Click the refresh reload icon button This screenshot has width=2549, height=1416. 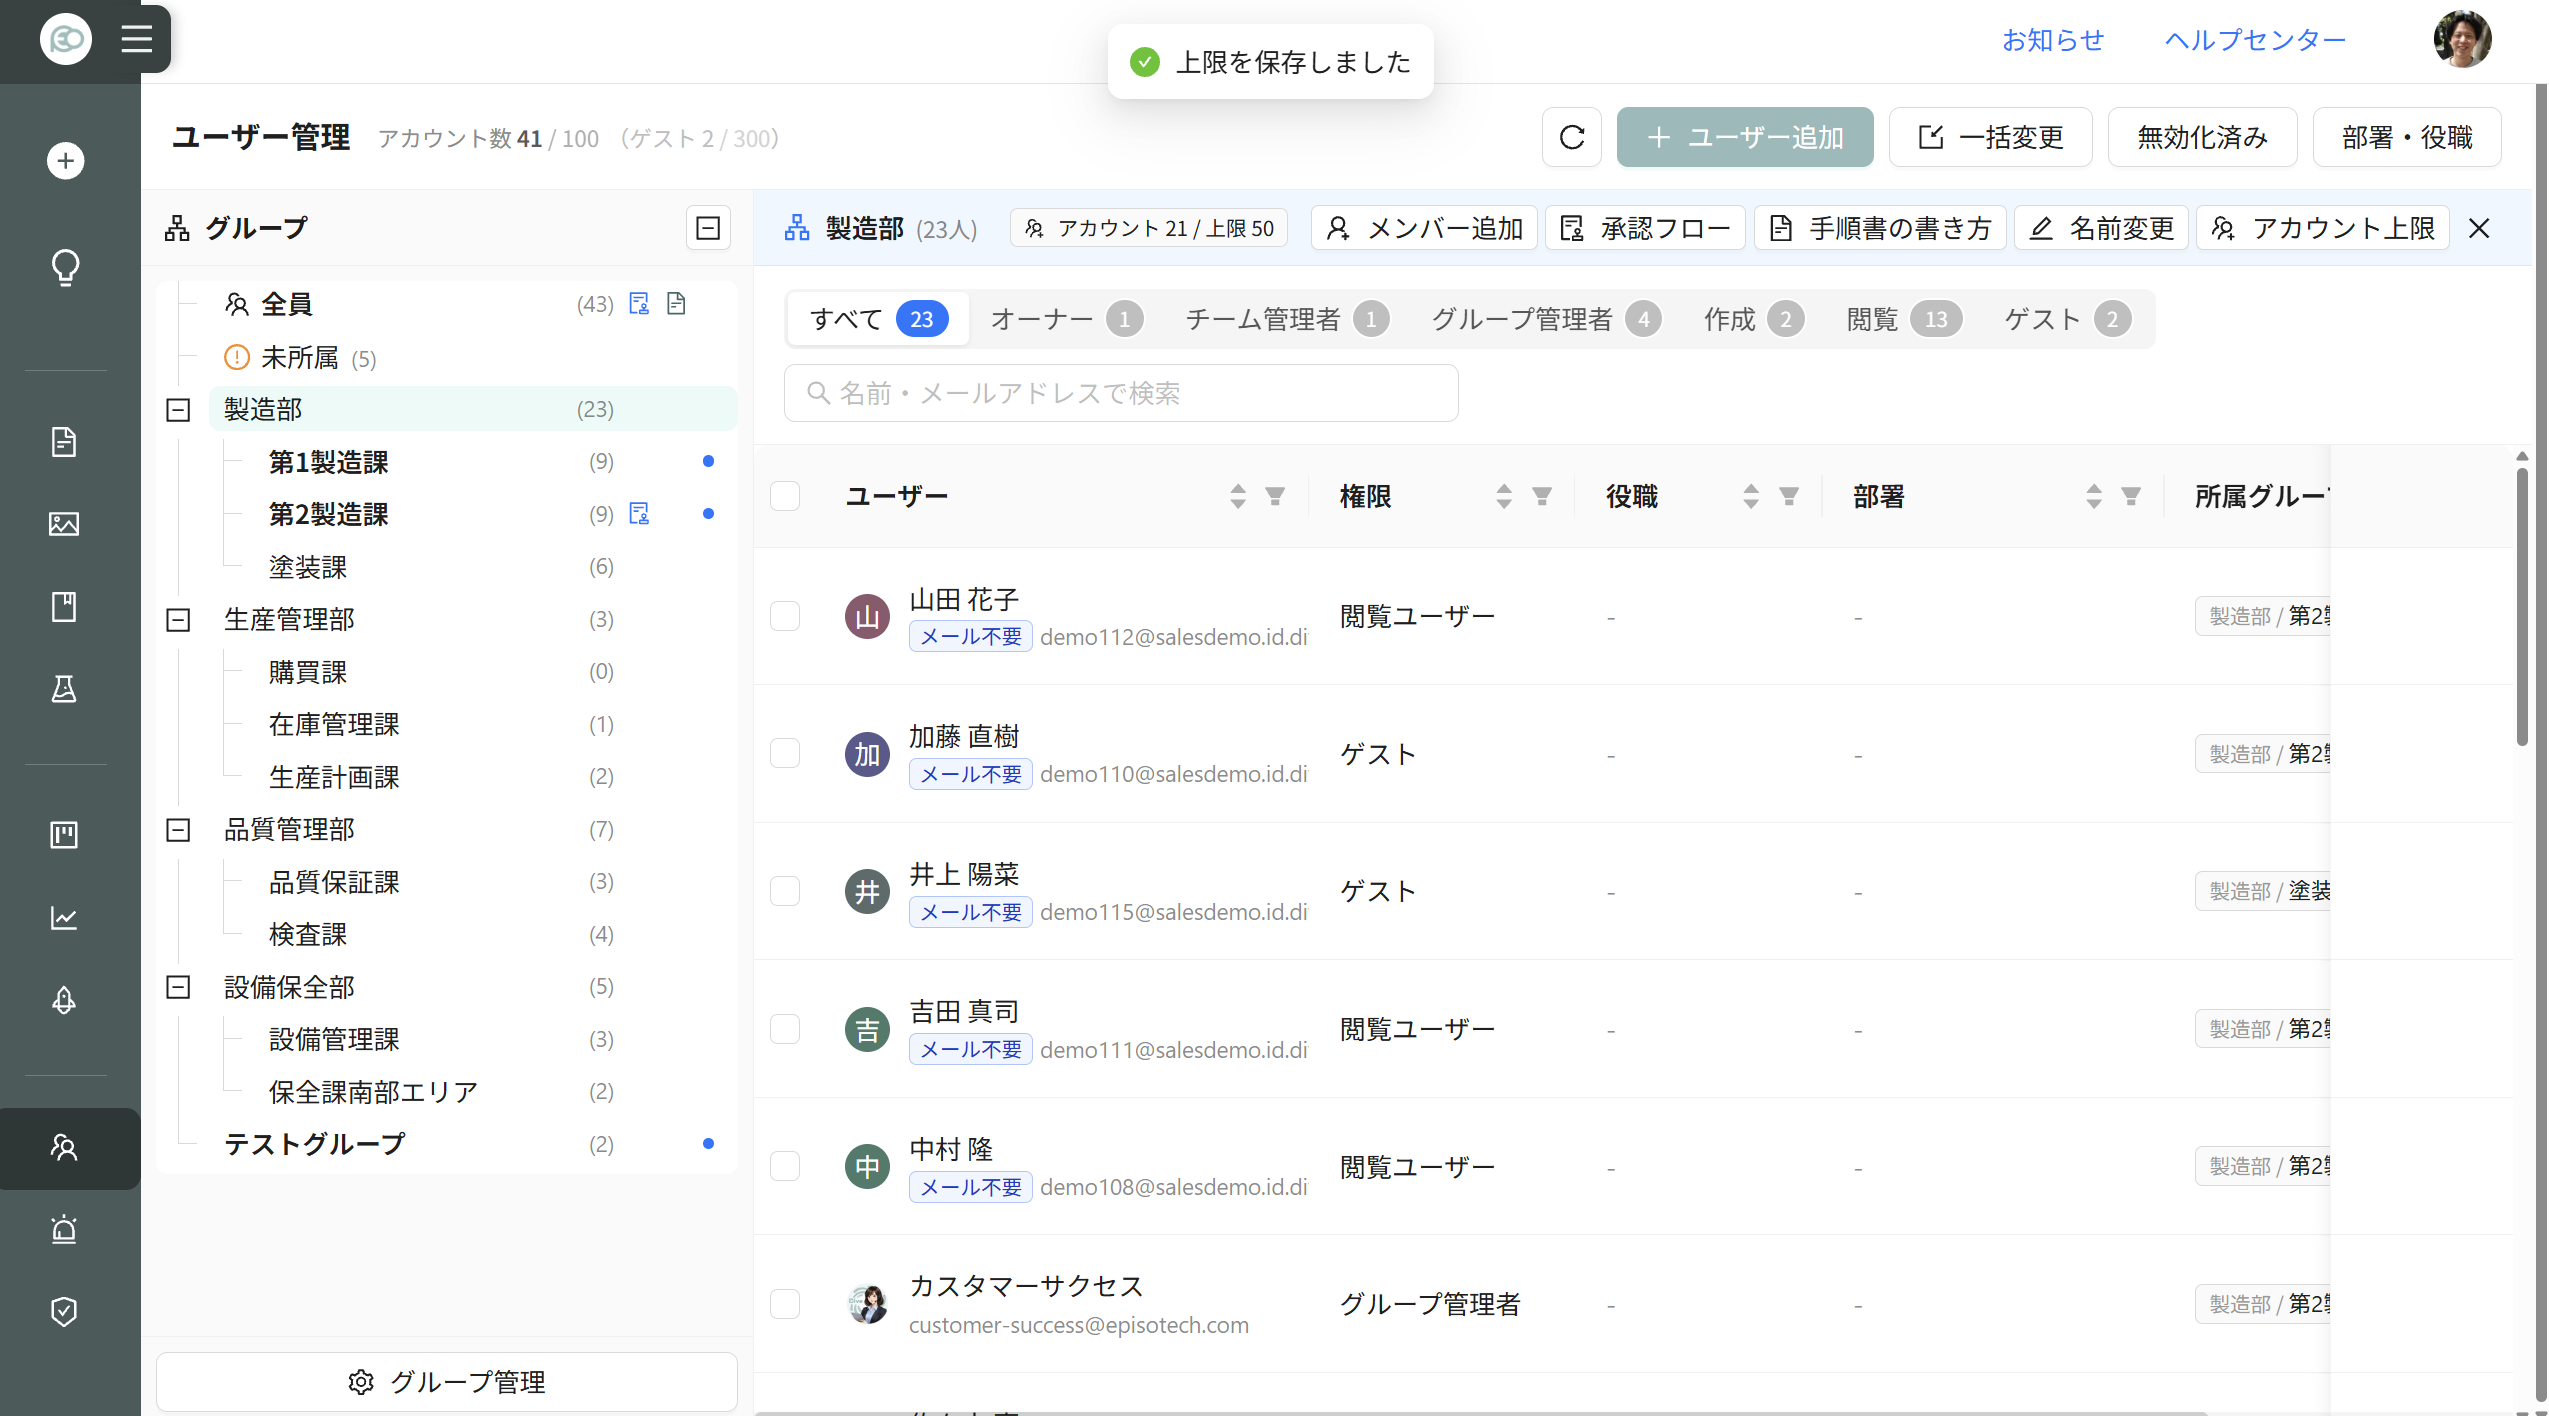1572,137
